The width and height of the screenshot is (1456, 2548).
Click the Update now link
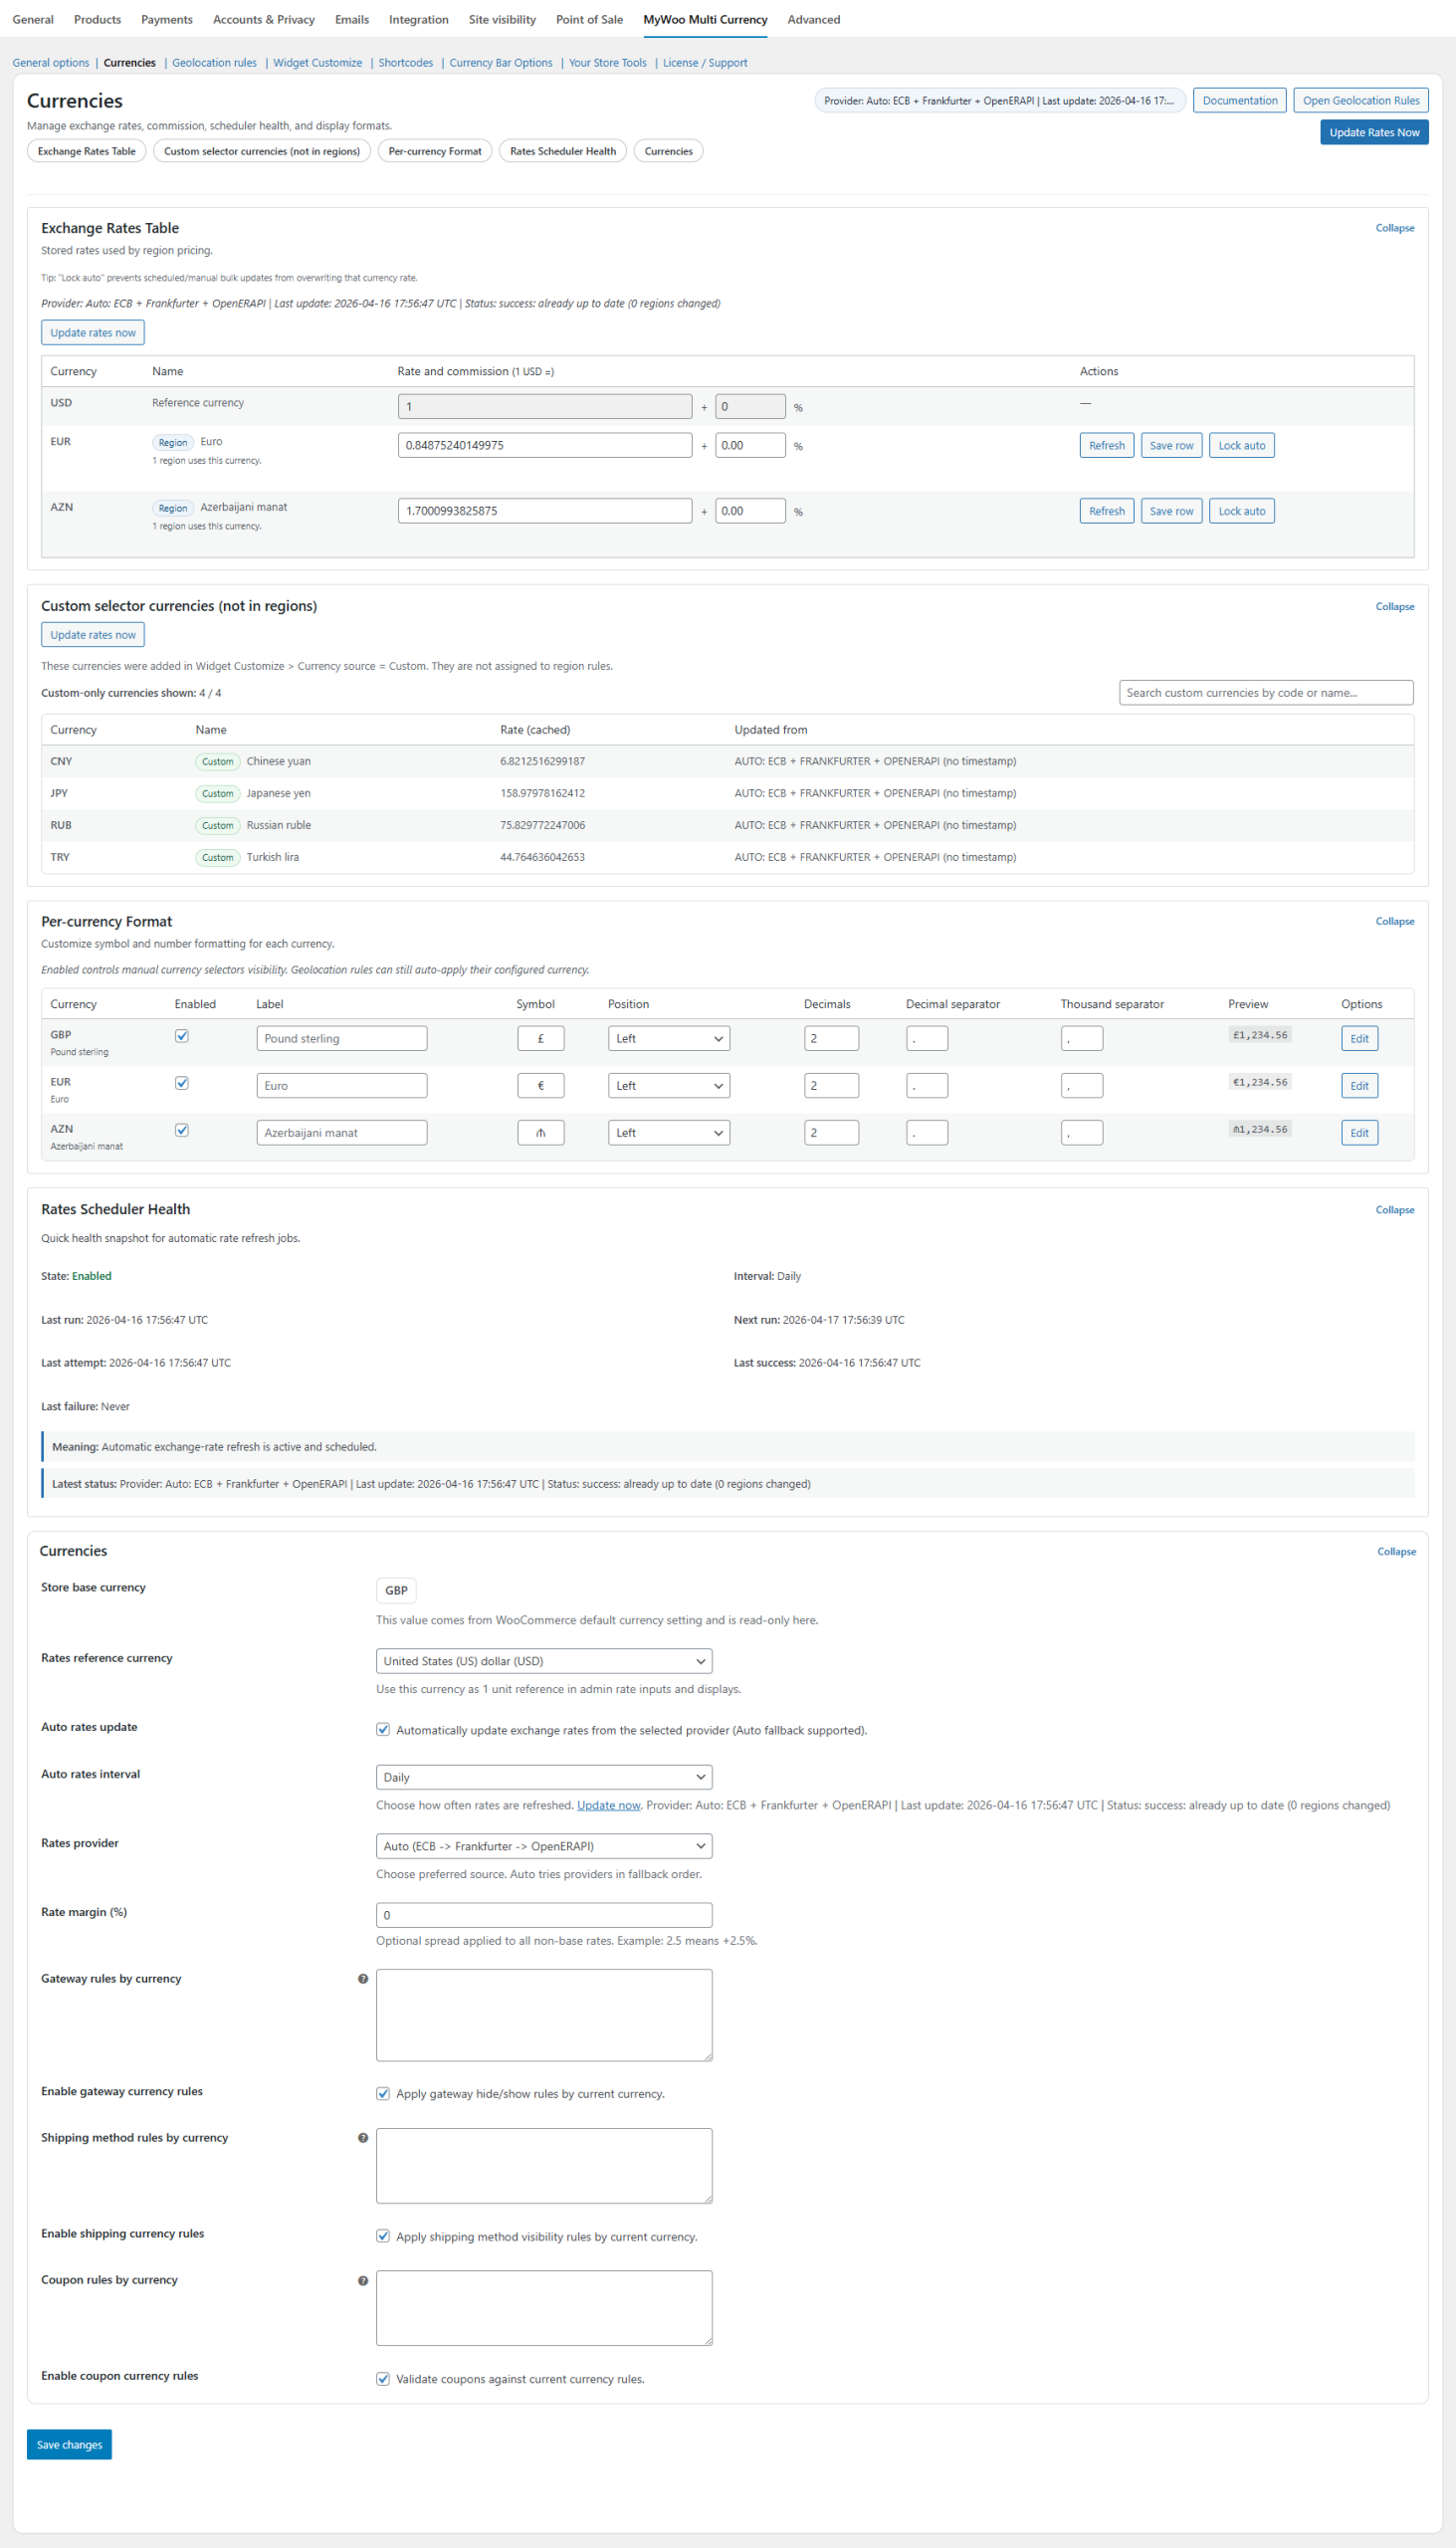[608, 1805]
